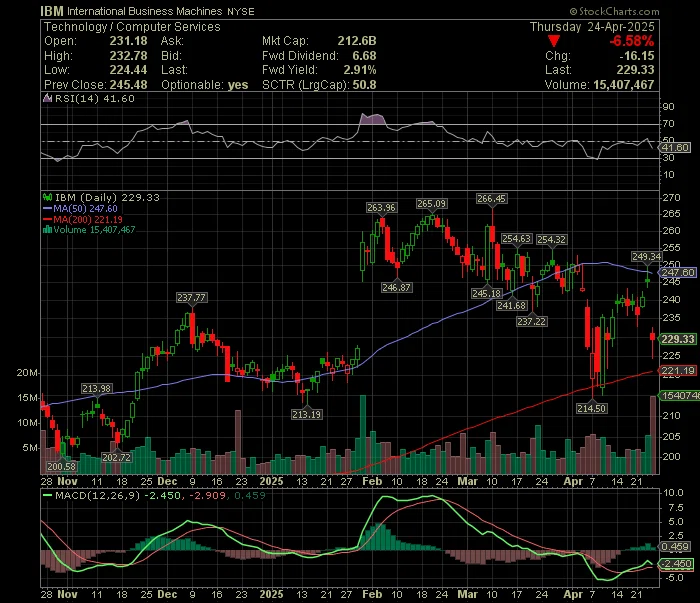Click the Fwd Dividend value 6.68

pyautogui.click(x=364, y=56)
